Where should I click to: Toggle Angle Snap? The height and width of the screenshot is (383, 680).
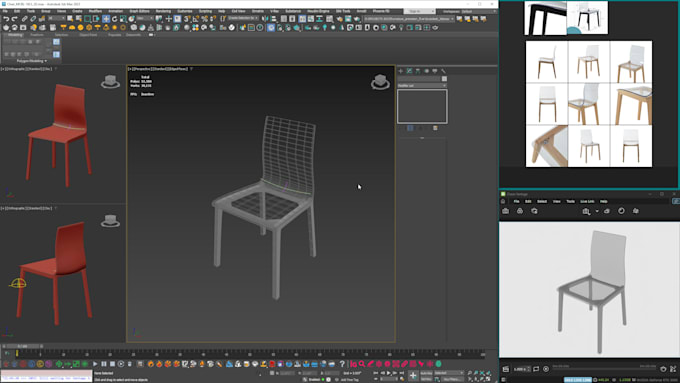(196, 19)
